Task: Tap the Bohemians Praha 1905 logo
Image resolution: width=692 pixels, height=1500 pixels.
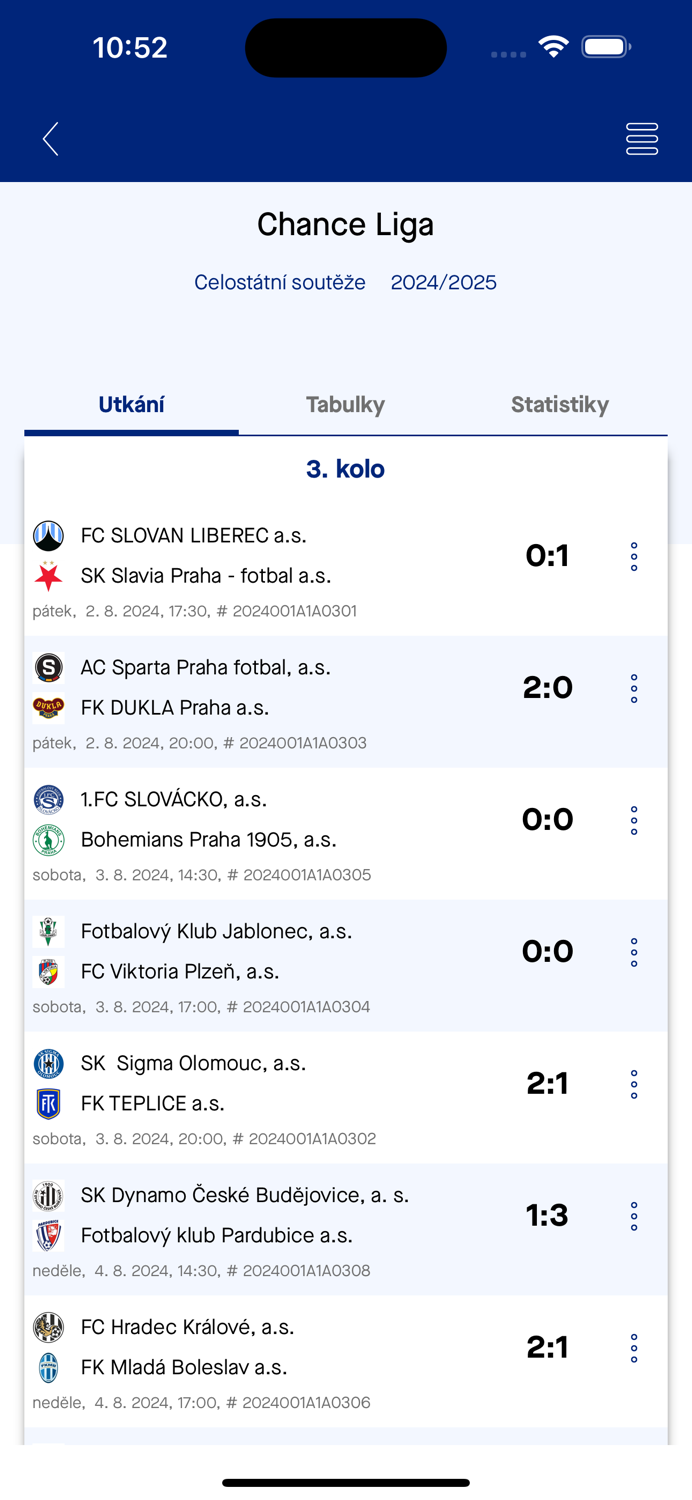Action: pyautogui.click(x=49, y=839)
